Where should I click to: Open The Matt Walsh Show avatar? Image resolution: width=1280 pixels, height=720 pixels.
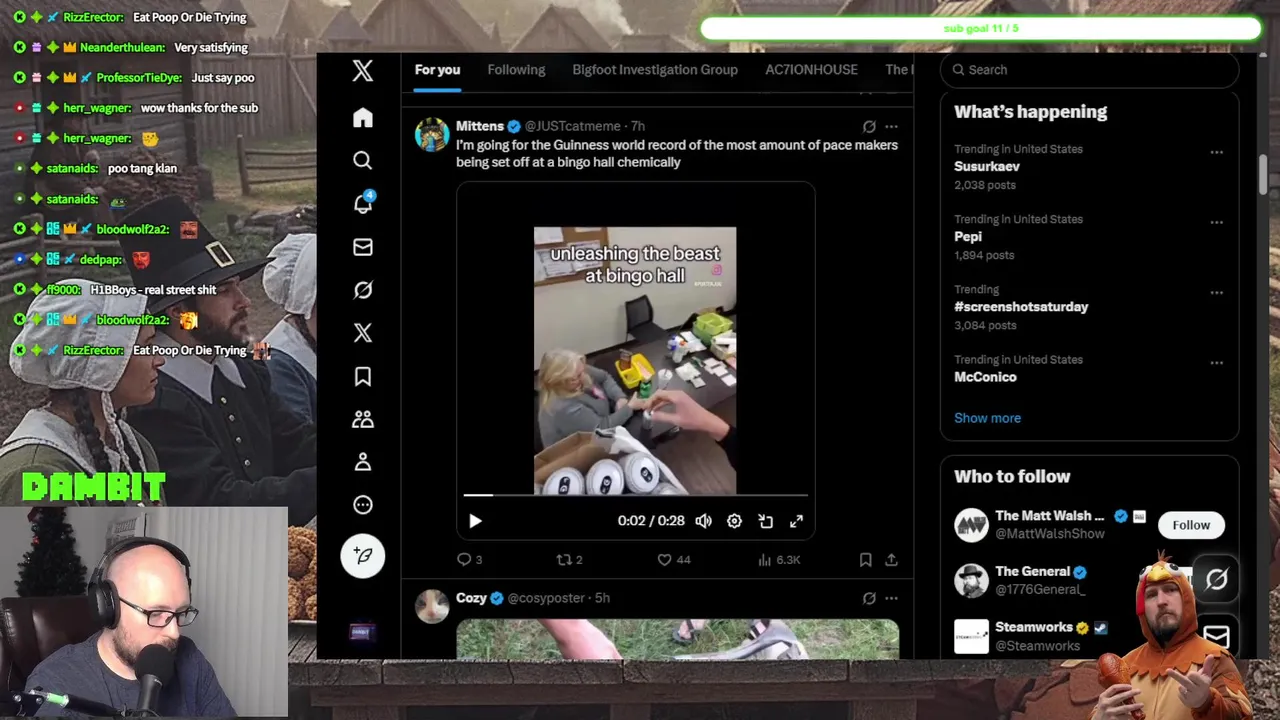[971, 525]
